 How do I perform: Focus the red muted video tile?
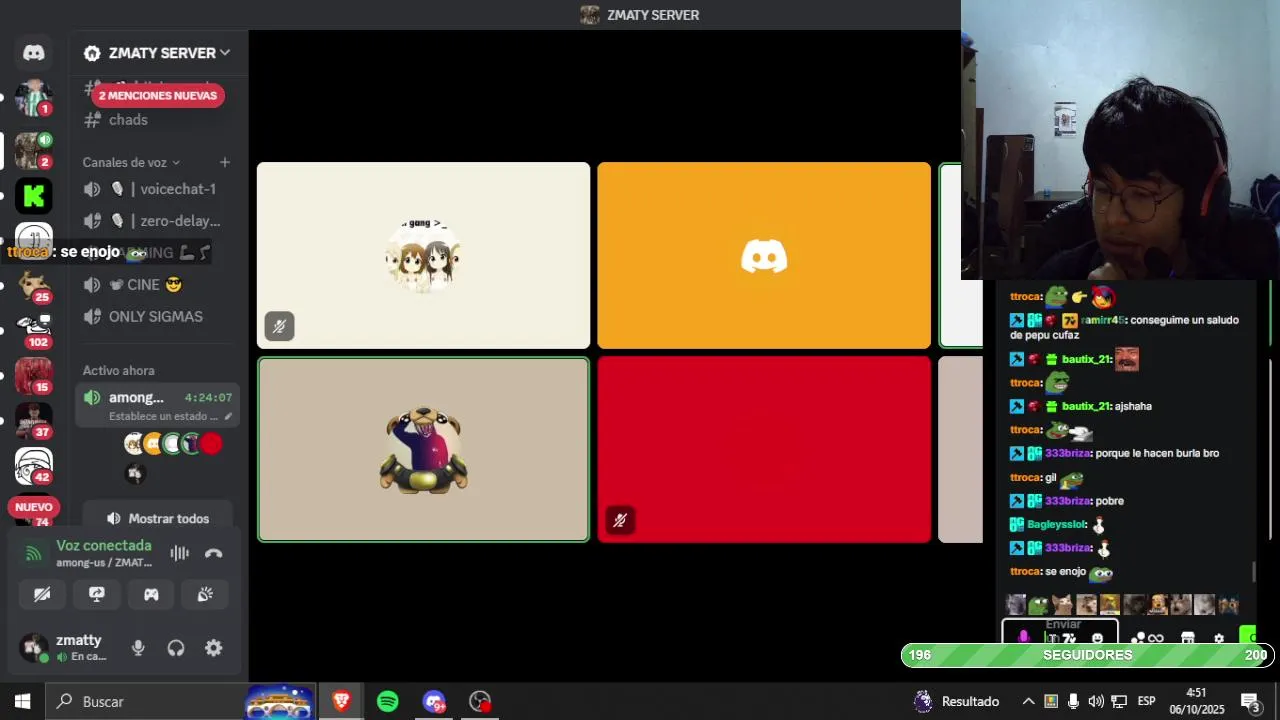tap(764, 450)
